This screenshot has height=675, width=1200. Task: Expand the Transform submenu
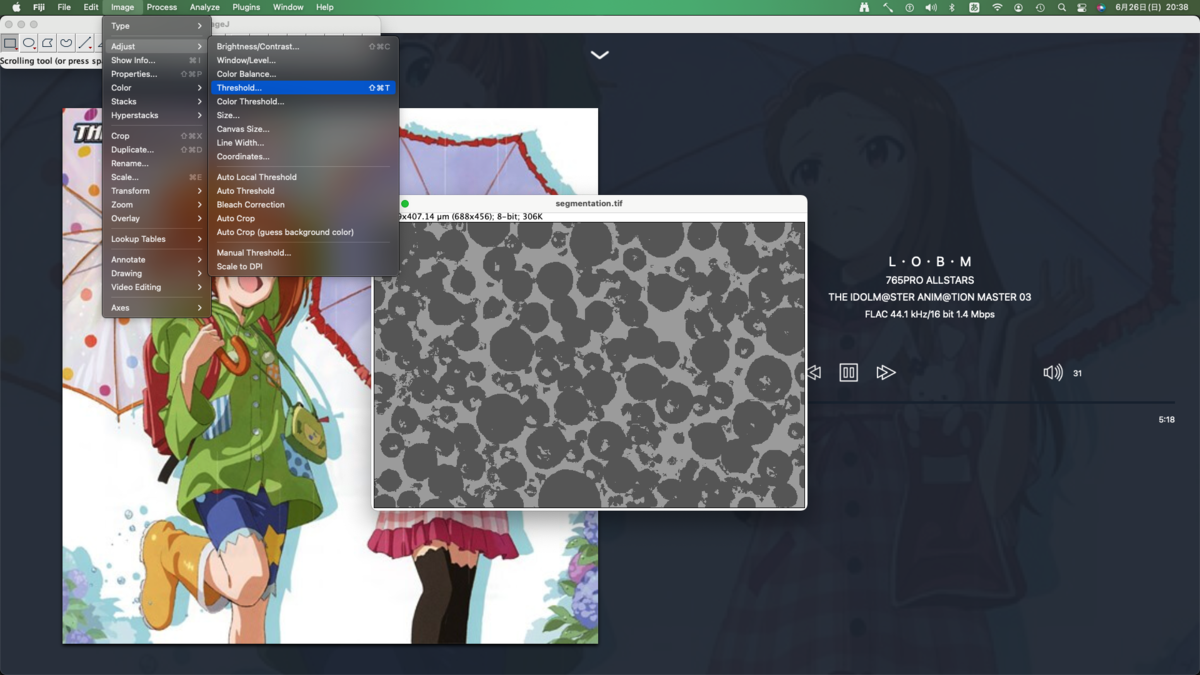click(x=156, y=191)
